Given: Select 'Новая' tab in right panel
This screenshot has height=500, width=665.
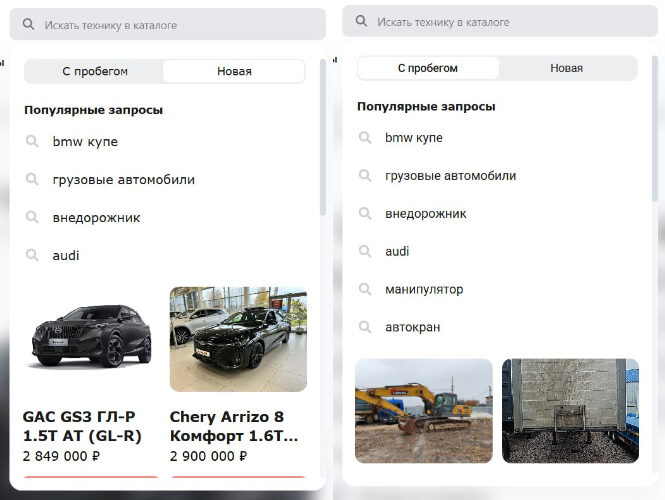Looking at the screenshot, I should click(567, 68).
